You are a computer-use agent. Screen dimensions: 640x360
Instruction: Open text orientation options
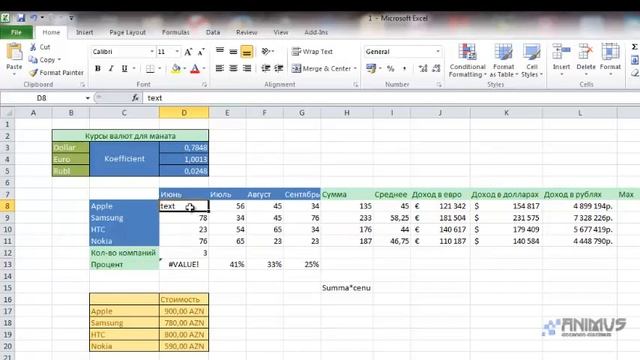click(267, 51)
